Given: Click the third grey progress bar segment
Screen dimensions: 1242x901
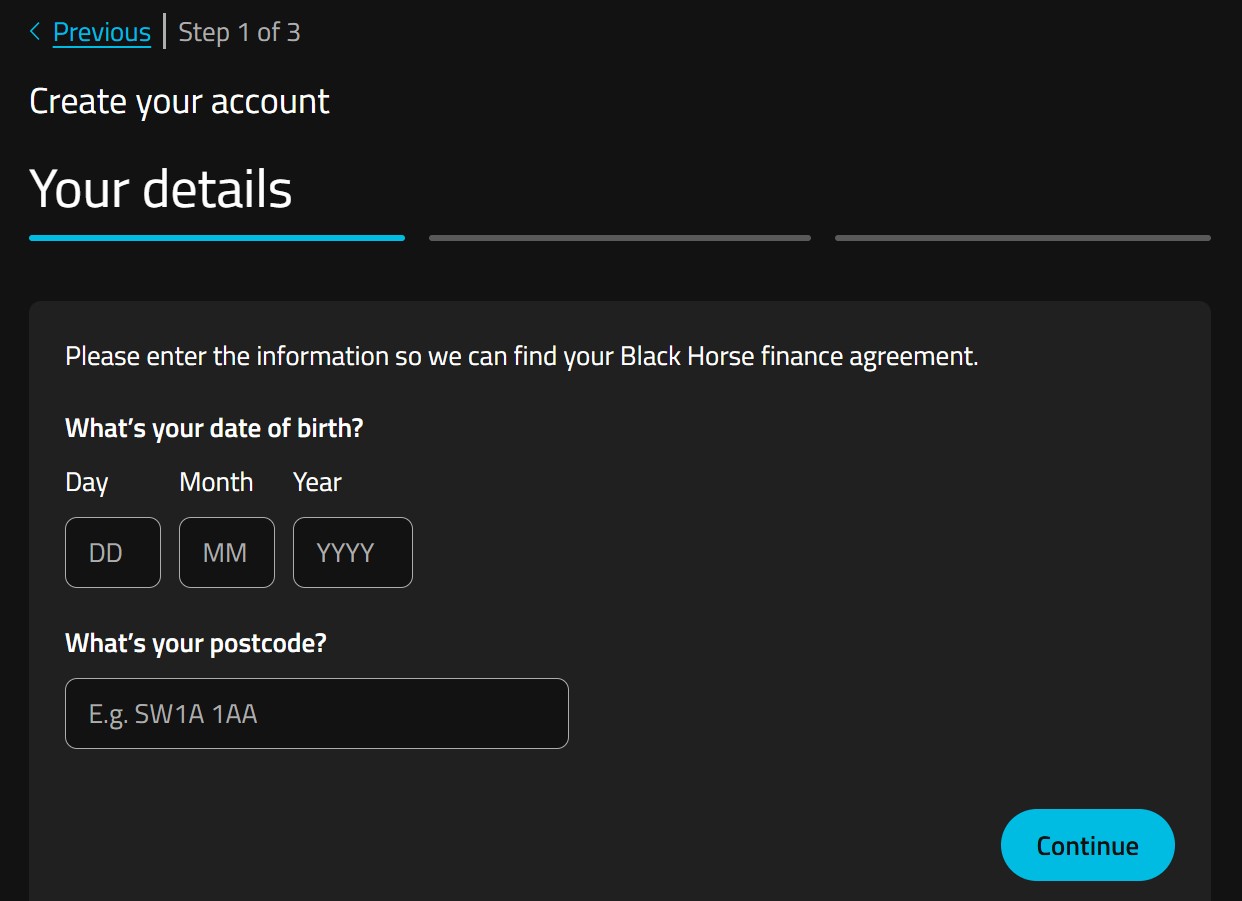Looking at the screenshot, I should [x=1023, y=238].
